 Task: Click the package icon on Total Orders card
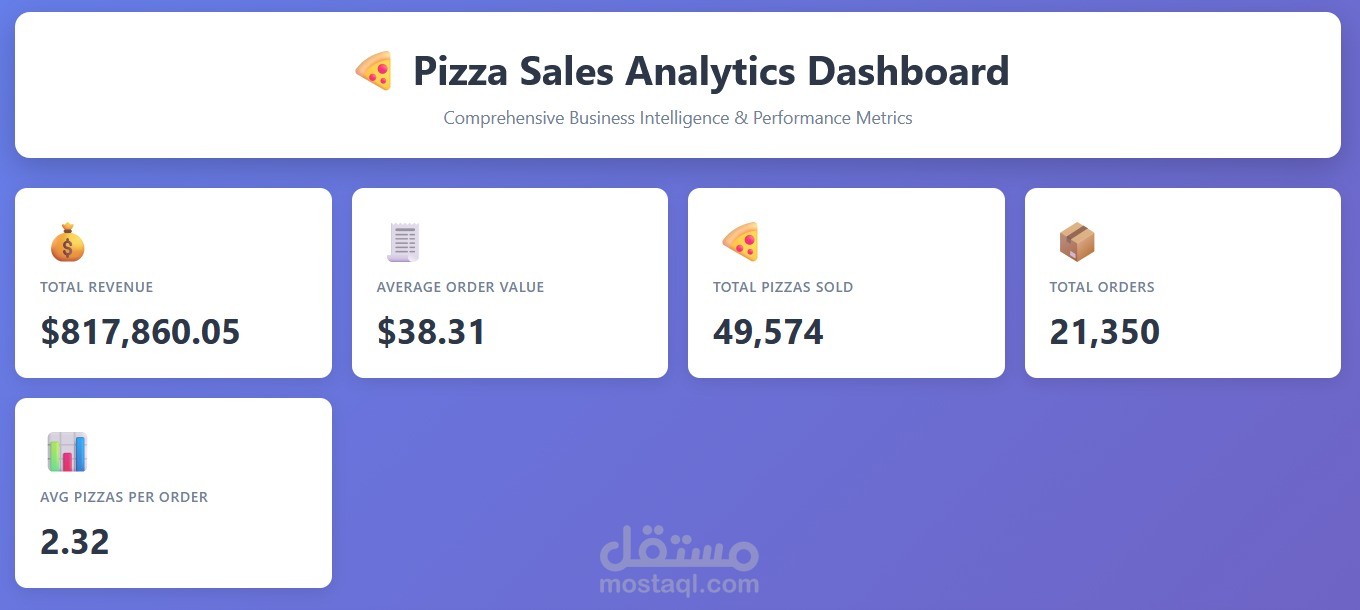[x=1076, y=241]
